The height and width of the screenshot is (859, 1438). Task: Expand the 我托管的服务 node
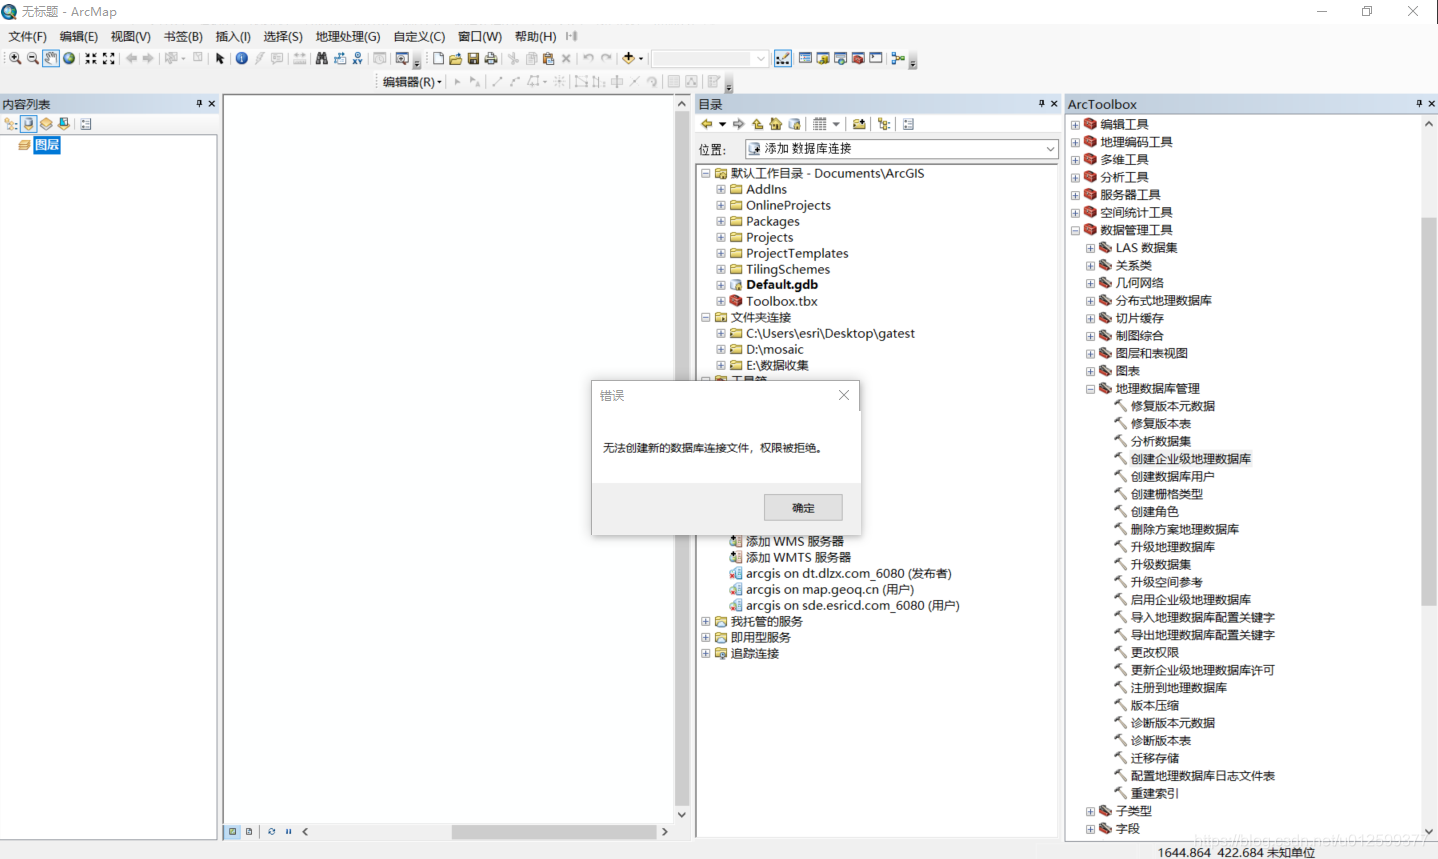coord(705,621)
